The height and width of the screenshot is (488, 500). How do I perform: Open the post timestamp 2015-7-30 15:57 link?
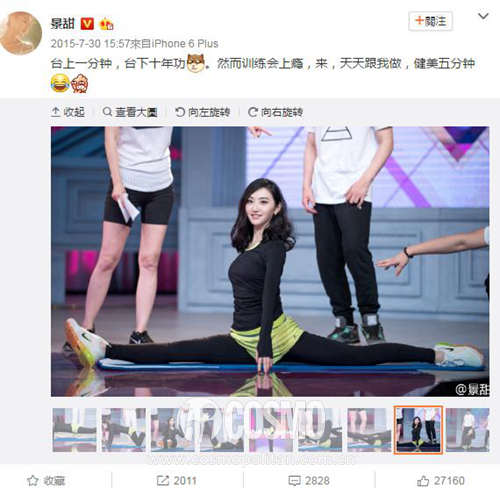pos(90,44)
